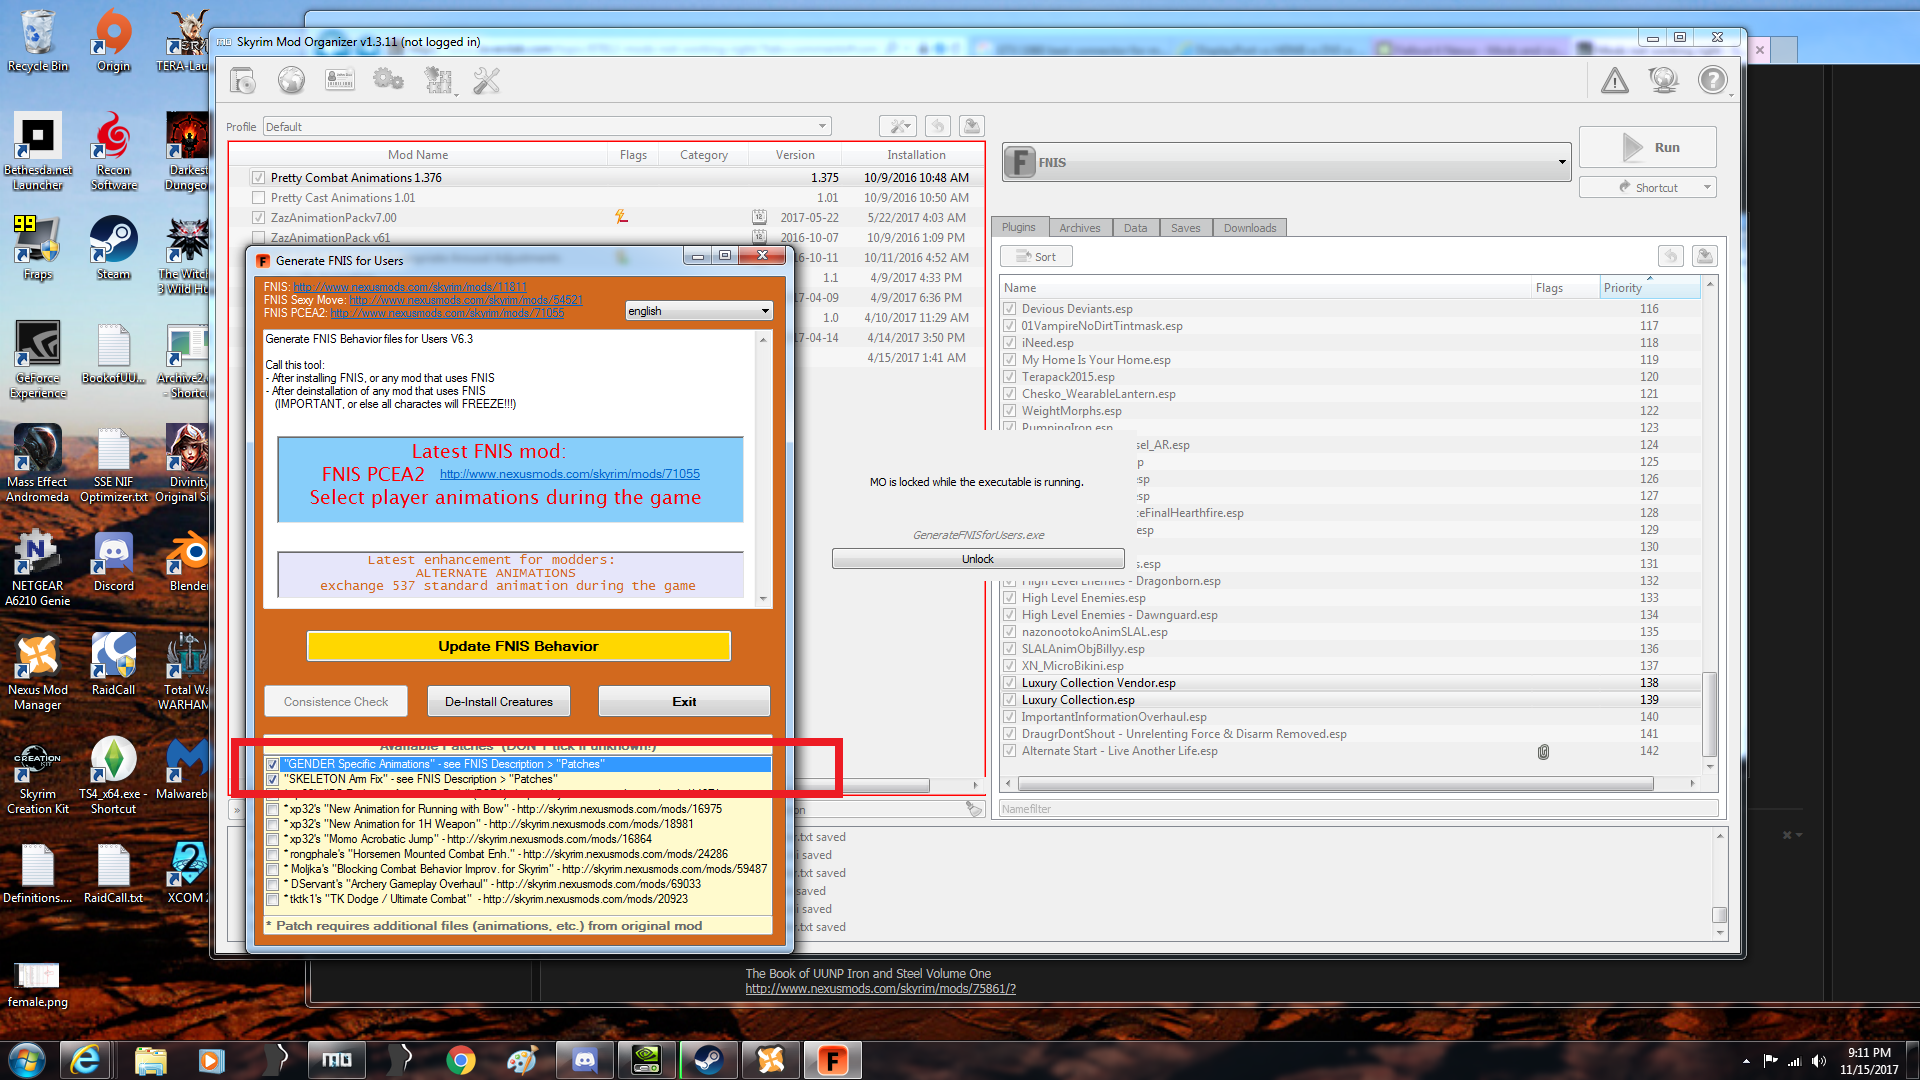The width and height of the screenshot is (1920, 1080).
Task: Toggle GENDER Specific Animations patch checkbox
Action: [x=272, y=764]
